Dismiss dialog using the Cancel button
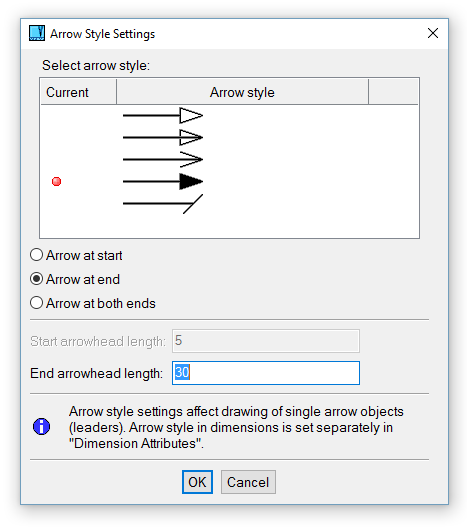Viewport: 467px width, 527px height. [x=248, y=482]
